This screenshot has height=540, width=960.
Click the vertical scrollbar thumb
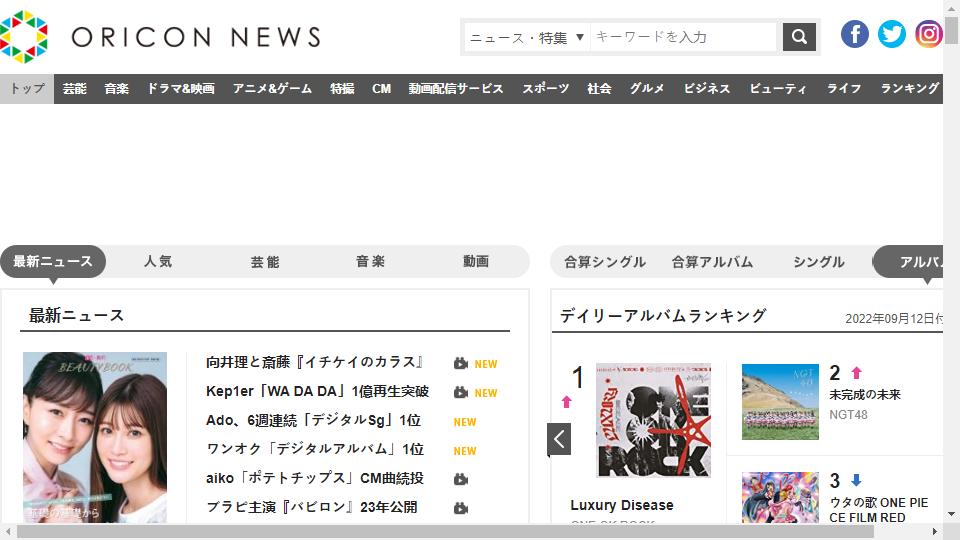click(x=951, y=29)
